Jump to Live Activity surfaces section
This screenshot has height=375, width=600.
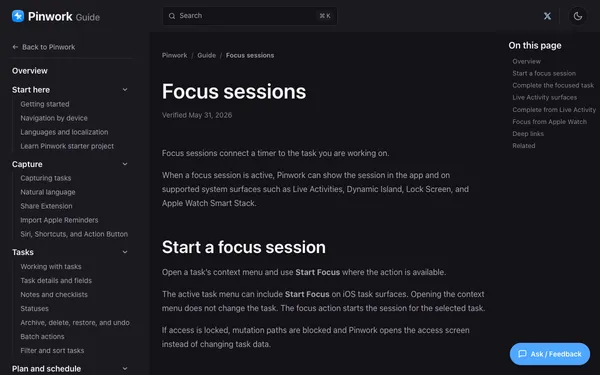pyautogui.click(x=545, y=98)
